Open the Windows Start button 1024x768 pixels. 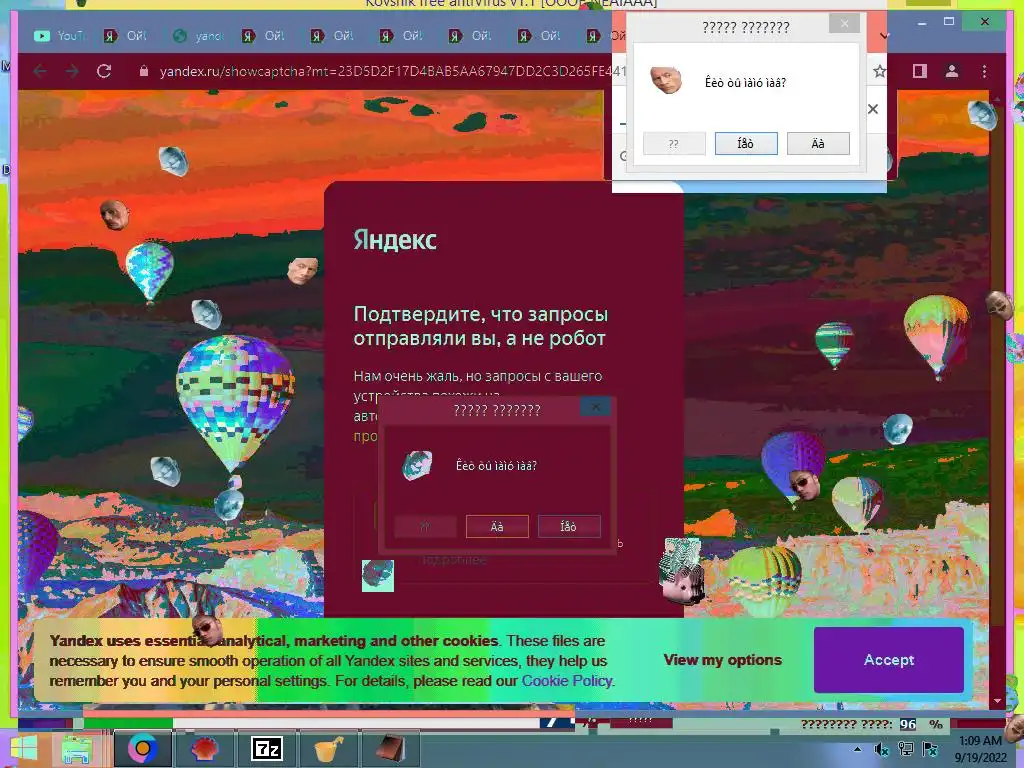click(24, 749)
